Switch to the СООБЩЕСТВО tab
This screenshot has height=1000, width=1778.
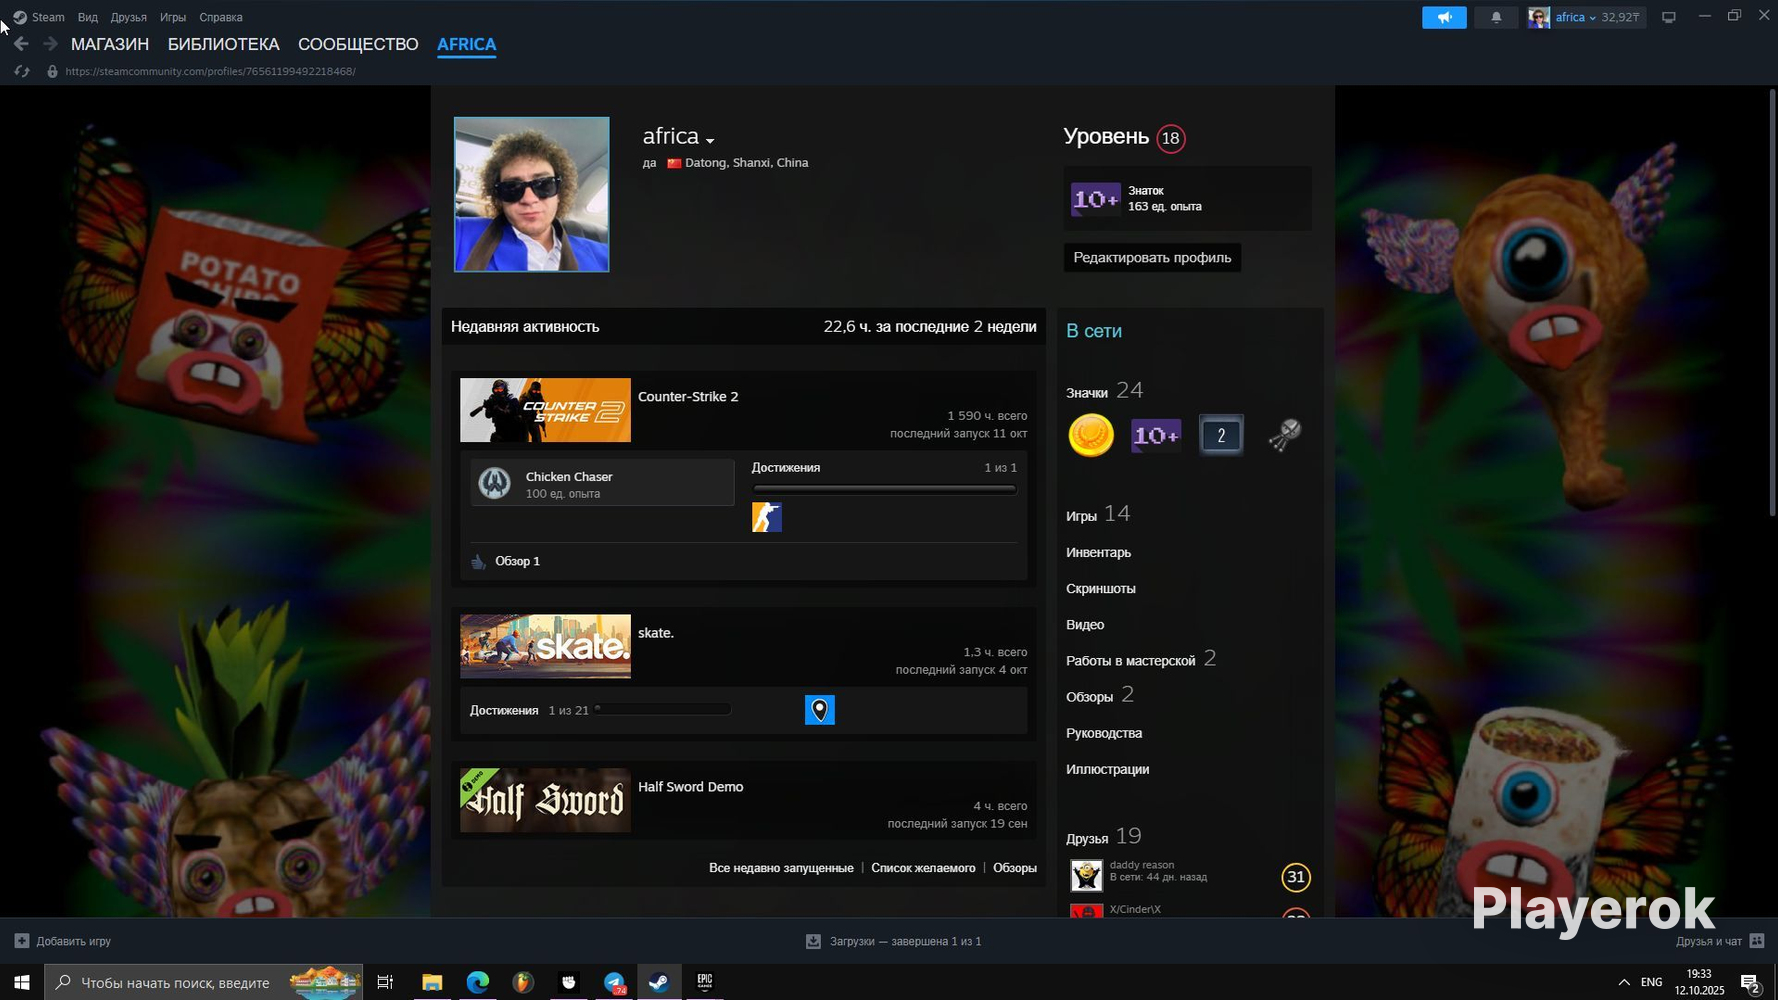(358, 44)
